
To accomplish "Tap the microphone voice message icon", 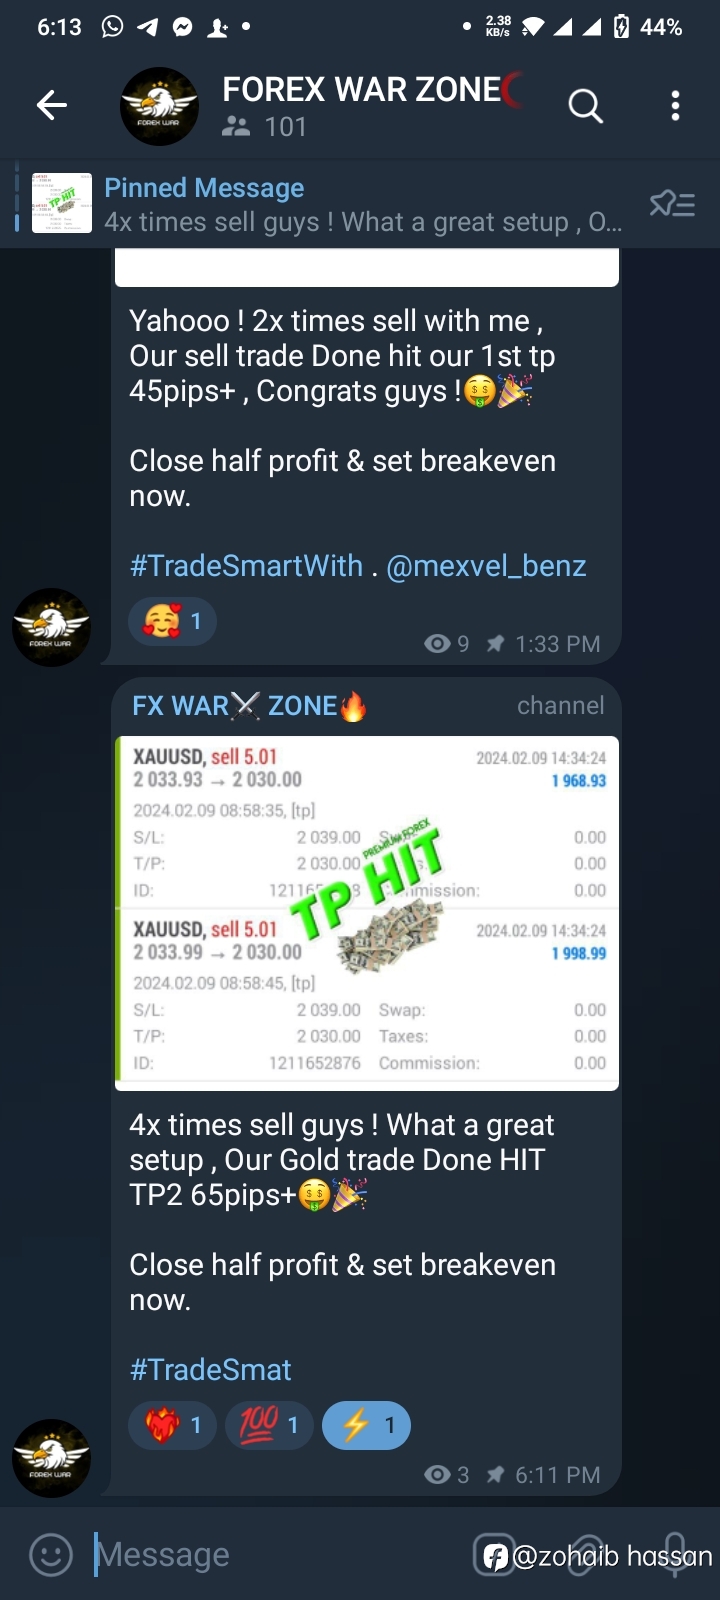I will pyautogui.click(x=675, y=1555).
